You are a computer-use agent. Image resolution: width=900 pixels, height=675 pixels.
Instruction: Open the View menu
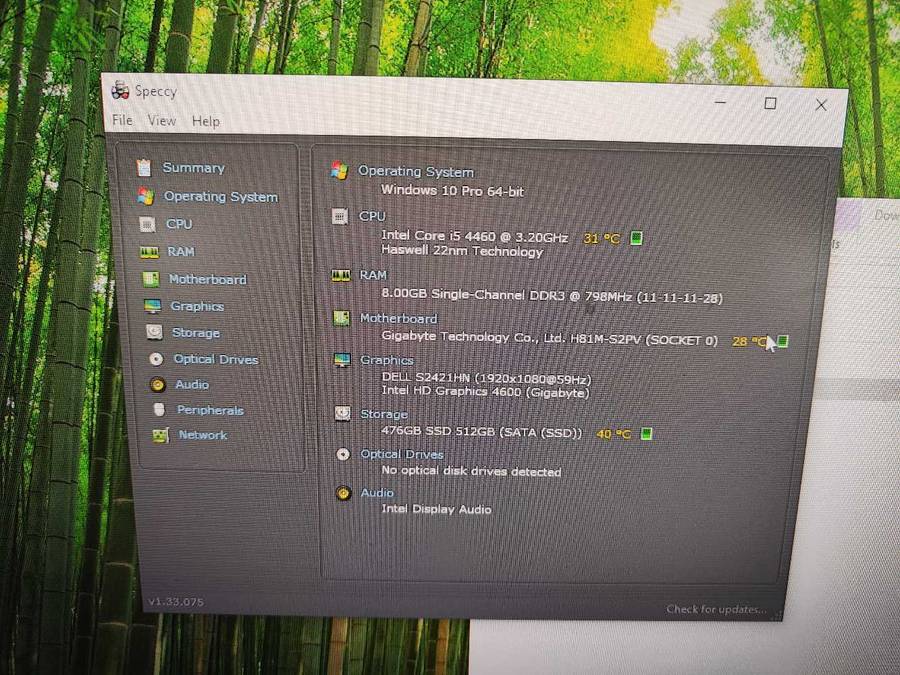pyautogui.click(x=161, y=121)
